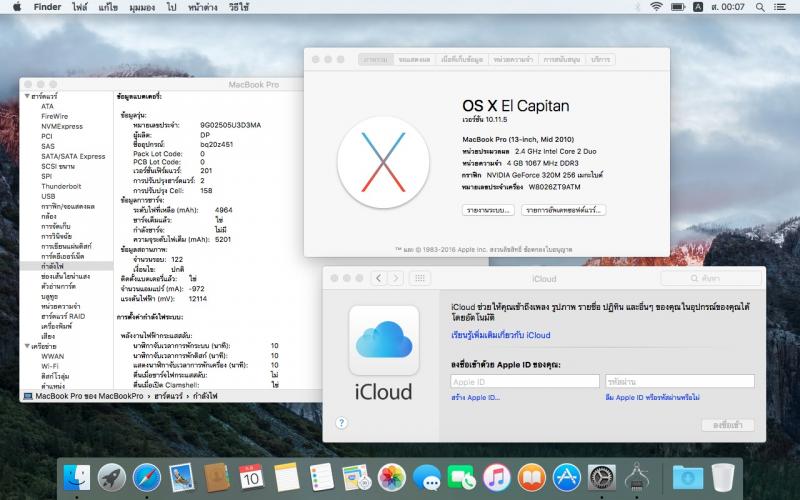Select ATA in hardware sidebar
The height and width of the screenshot is (500, 800).
pos(47,106)
